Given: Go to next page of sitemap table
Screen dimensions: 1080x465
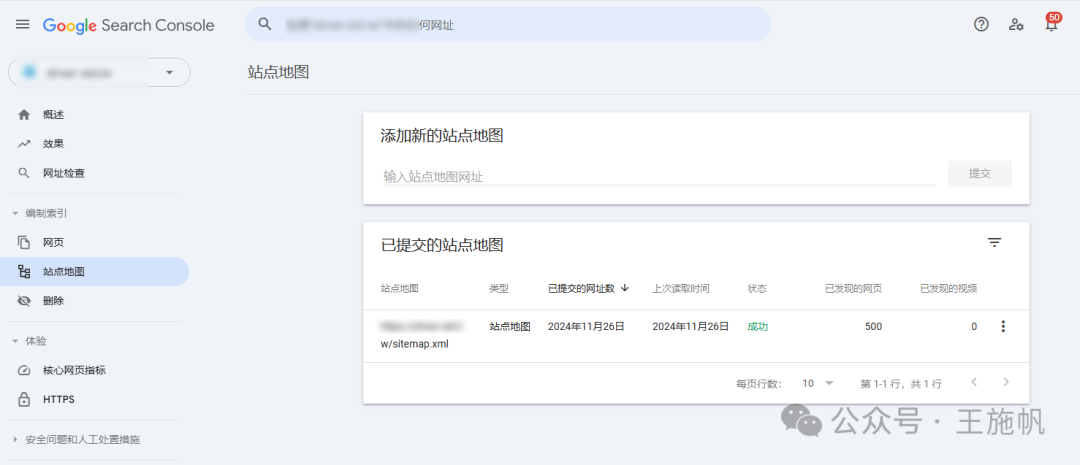Looking at the screenshot, I should click(1006, 382).
